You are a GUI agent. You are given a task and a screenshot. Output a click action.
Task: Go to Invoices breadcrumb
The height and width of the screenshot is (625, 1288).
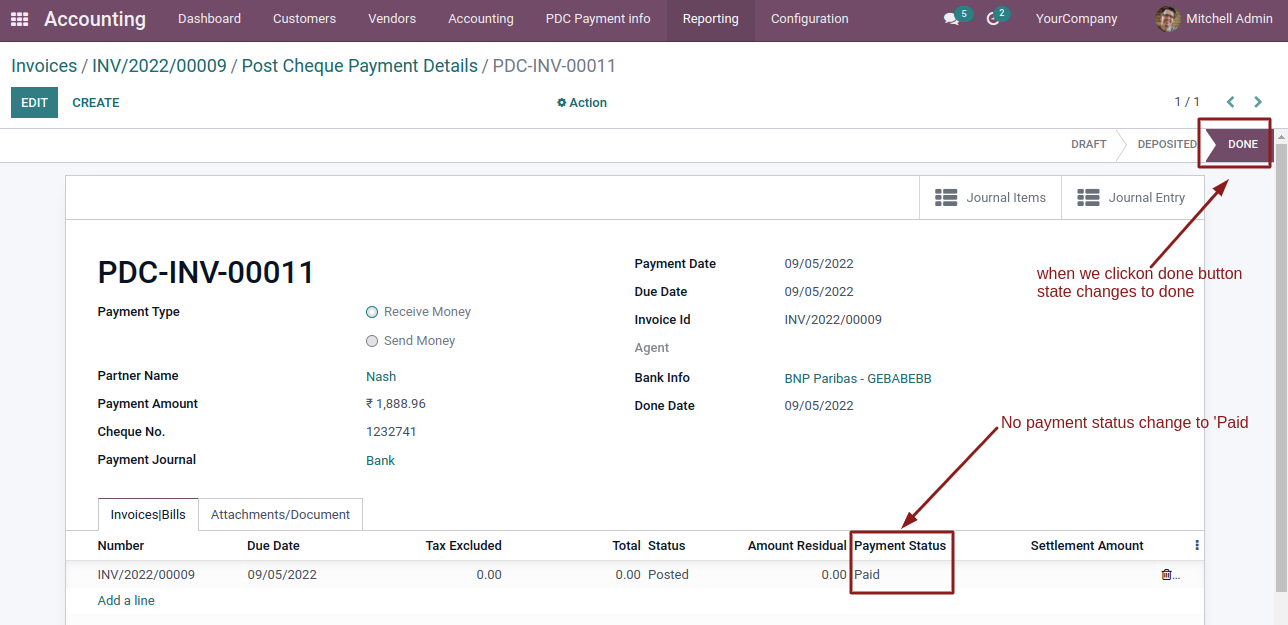tap(44, 66)
